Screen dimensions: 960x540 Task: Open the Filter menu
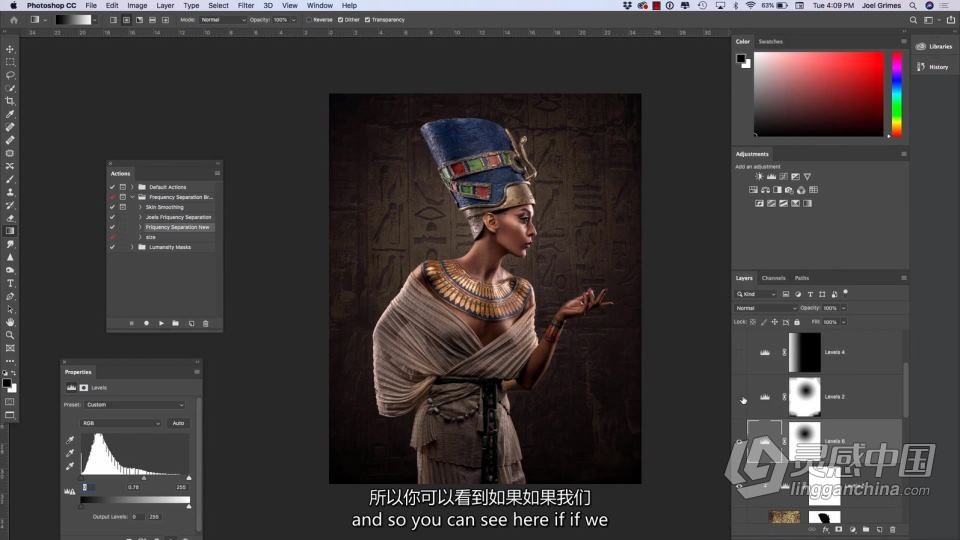tap(246, 6)
